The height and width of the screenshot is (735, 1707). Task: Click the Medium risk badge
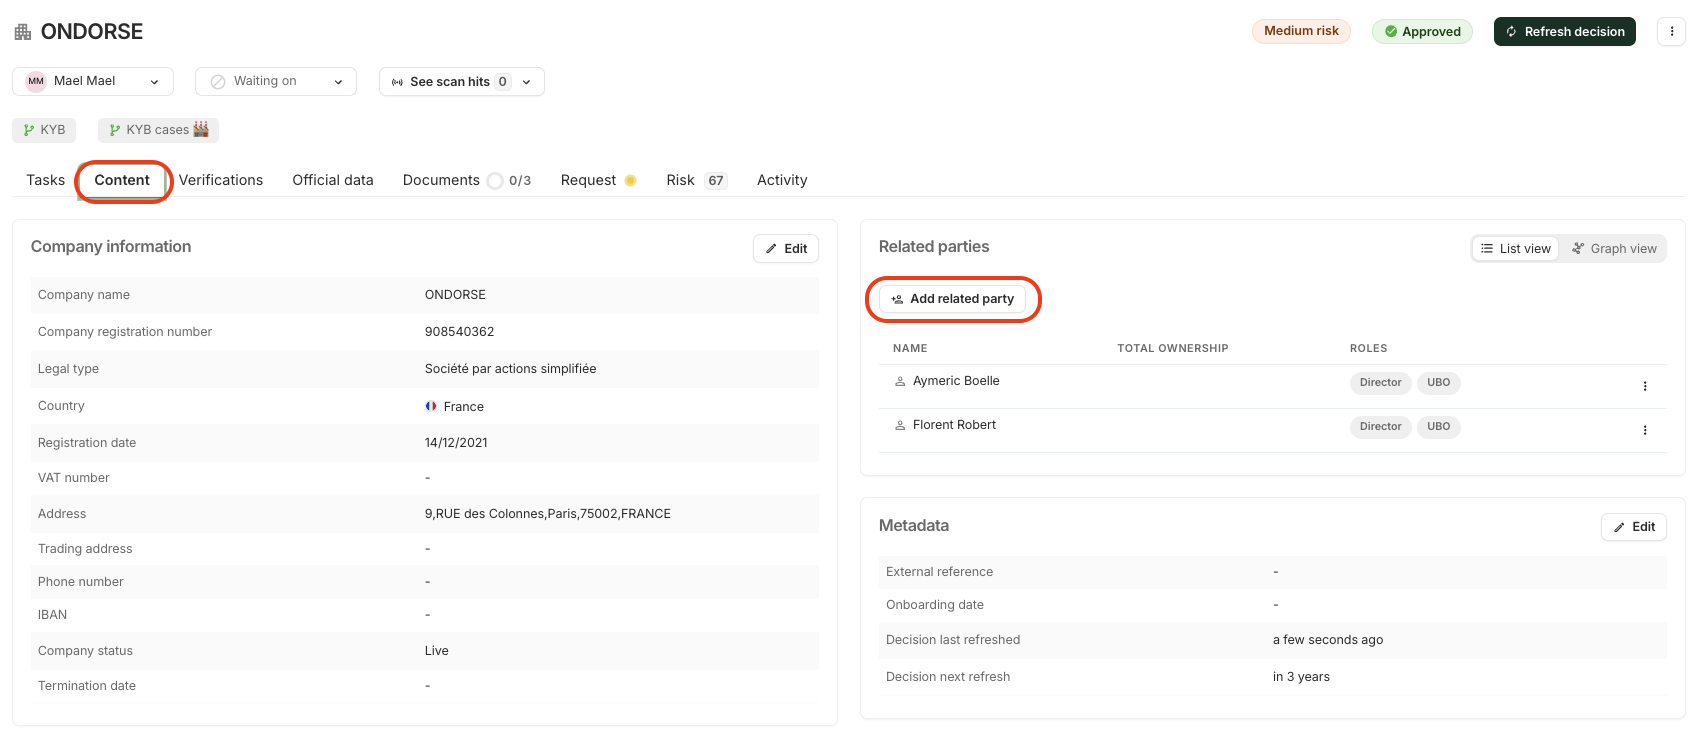pyautogui.click(x=1301, y=31)
